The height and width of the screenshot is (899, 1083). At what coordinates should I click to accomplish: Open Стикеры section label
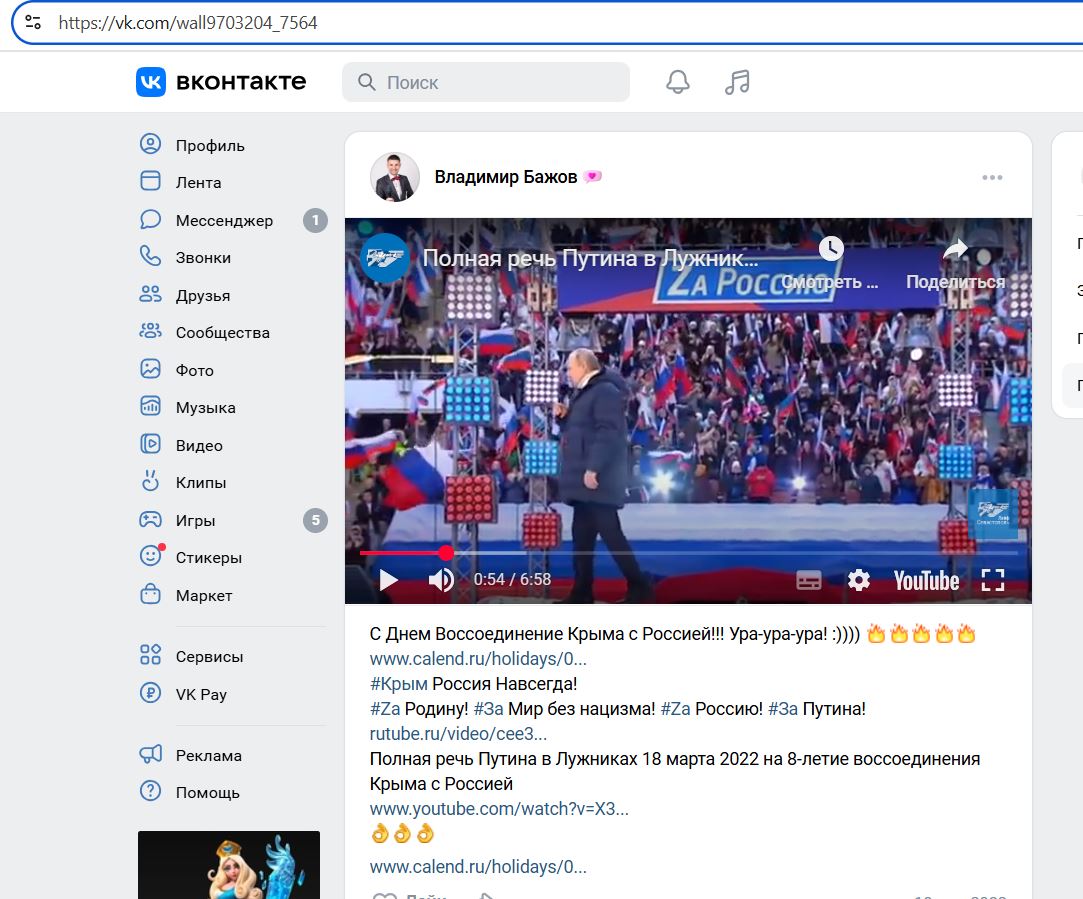click(x=209, y=558)
